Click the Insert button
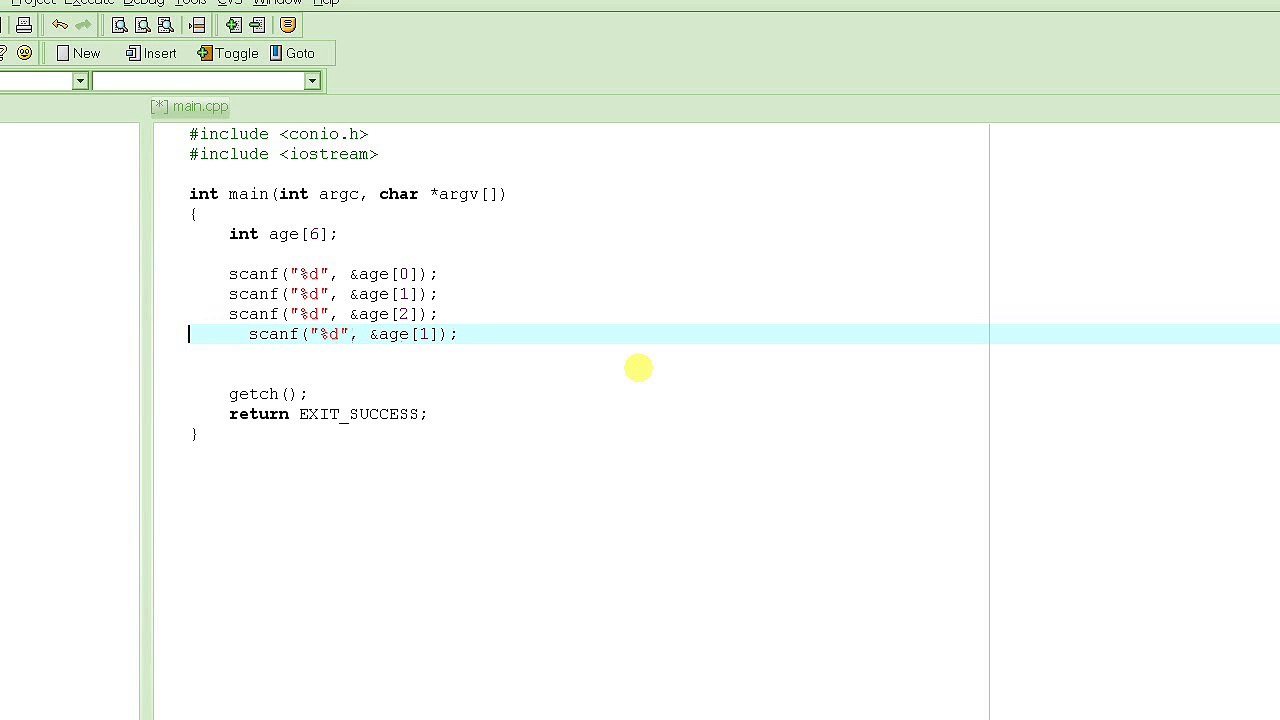Viewport: 1280px width, 720px height. (x=151, y=53)
